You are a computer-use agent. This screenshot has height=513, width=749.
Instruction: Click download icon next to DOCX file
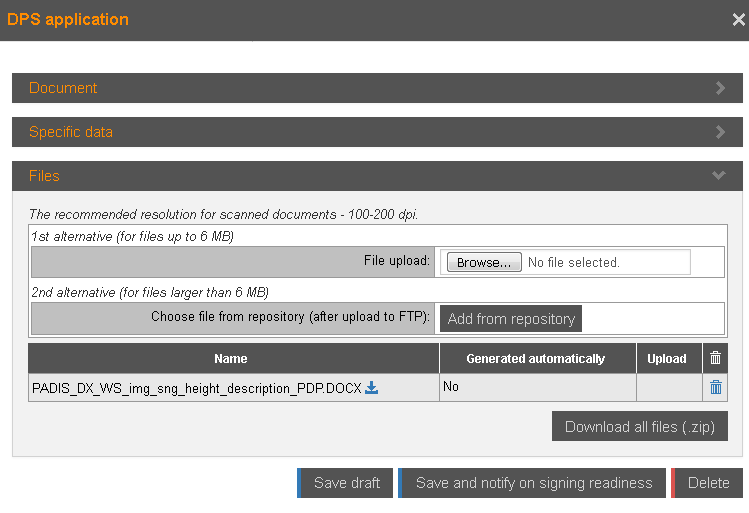371,388
